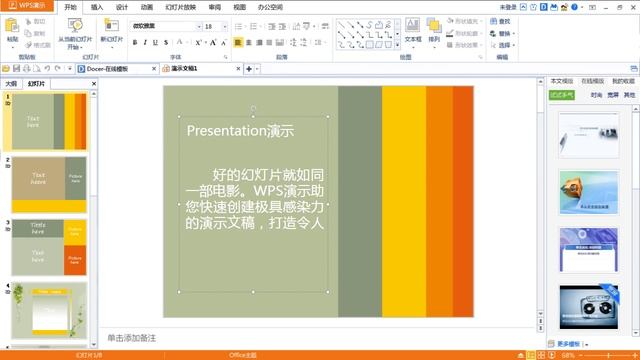Undo the last action
This screenshot has height=360, width=640.
[47, 69]
